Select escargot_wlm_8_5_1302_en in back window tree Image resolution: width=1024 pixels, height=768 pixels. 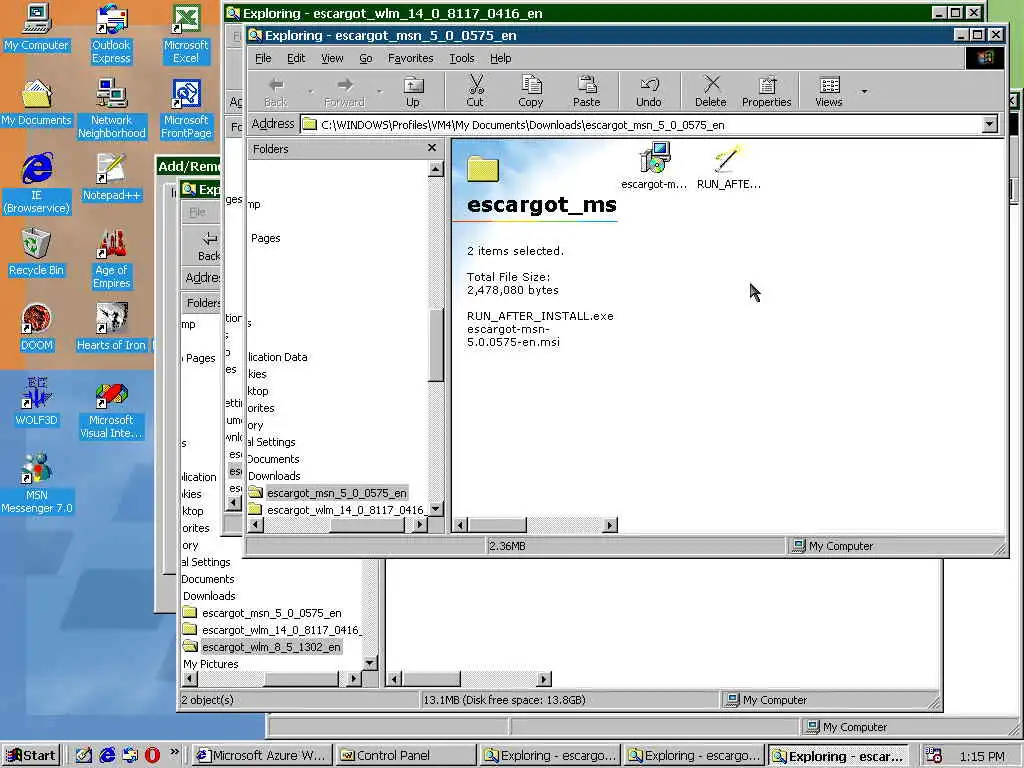[x=271, y=647]
